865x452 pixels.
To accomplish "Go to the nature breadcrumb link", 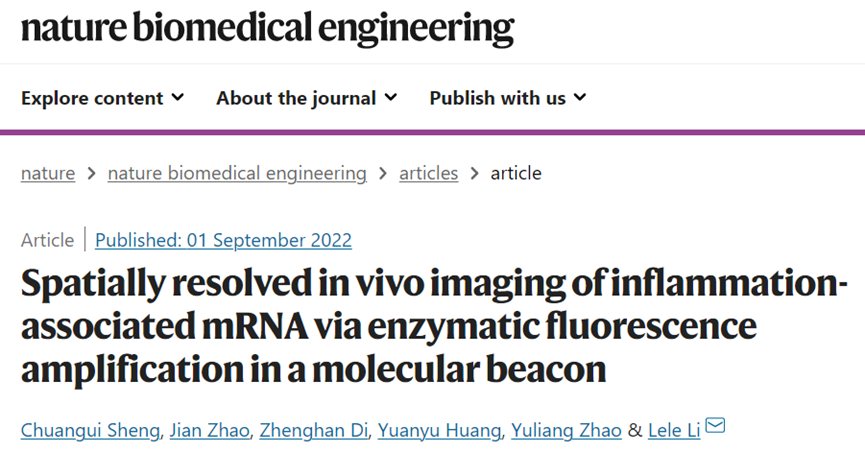I will pyautogui.click(x=48, y=173).
